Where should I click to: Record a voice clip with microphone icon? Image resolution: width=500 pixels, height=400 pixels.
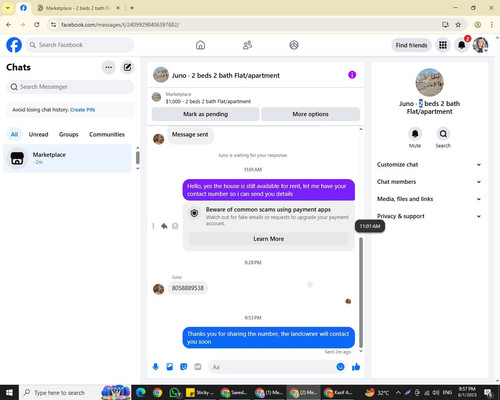tap(155, 367)
